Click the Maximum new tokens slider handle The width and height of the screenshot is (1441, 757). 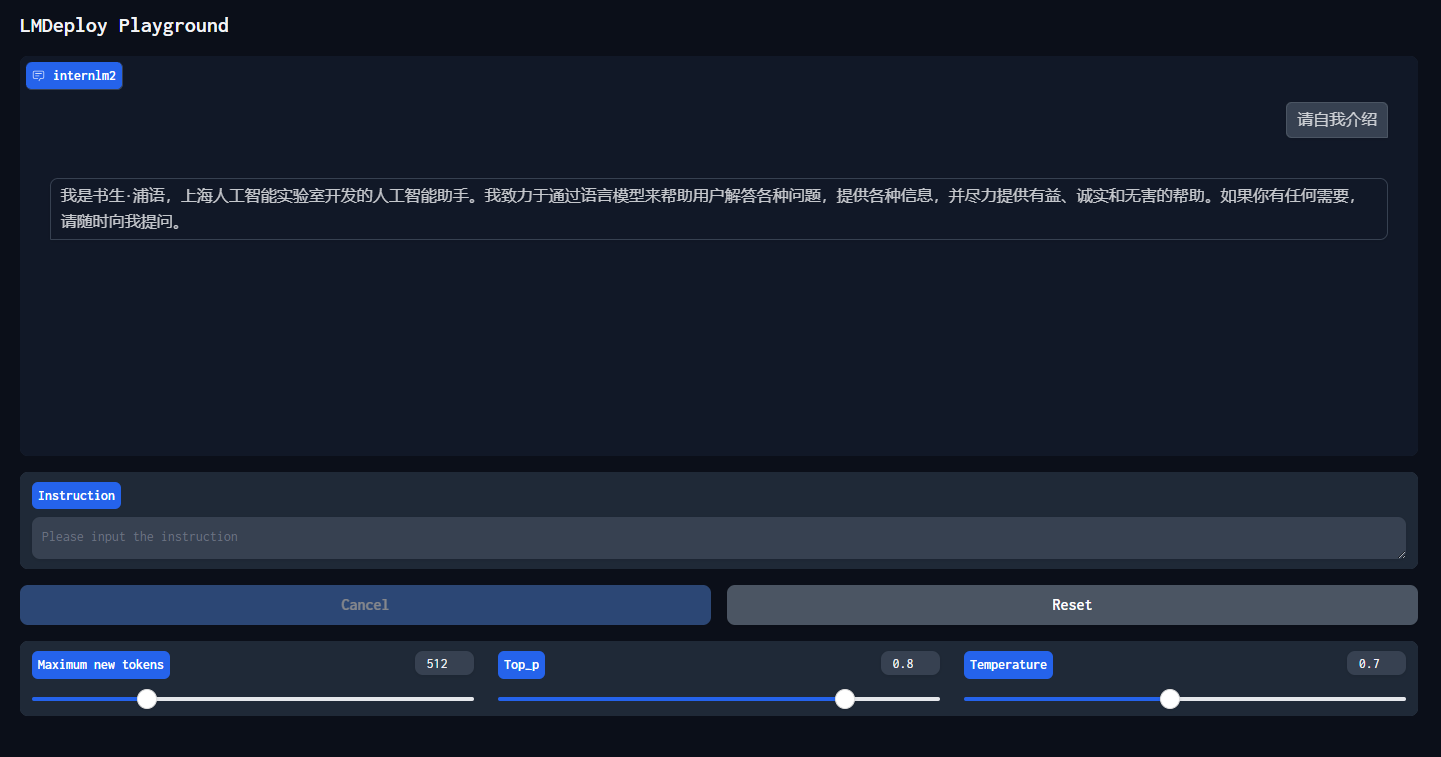click(x=147, y=699)
